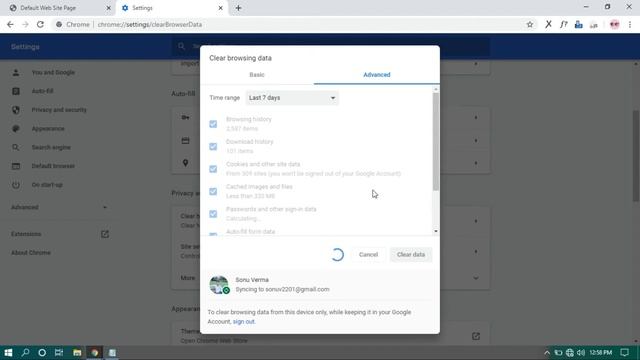Open volume control in system tray
The height and width of the screenshot is (360, 640).
(581, 353)
